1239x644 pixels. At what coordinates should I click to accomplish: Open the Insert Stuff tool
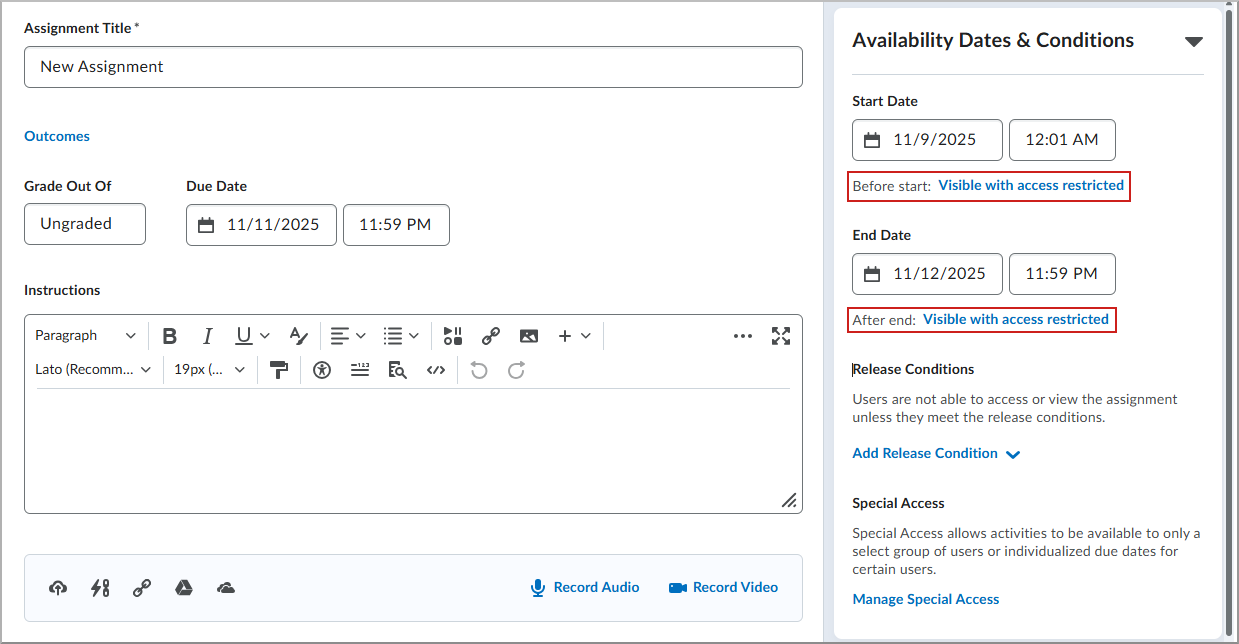pyautogui.click(x=451, y=335)
